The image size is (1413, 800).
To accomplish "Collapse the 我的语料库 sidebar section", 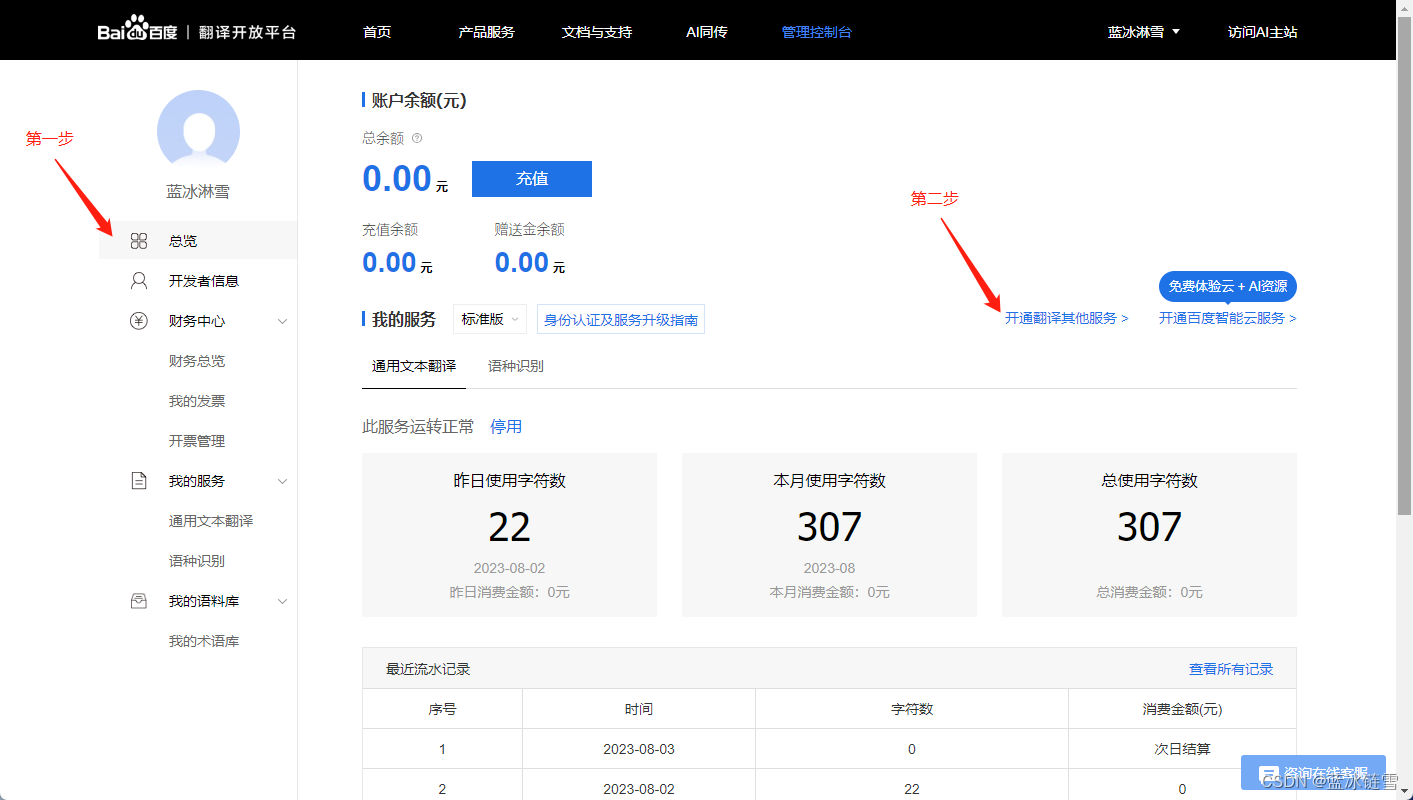I will [x=282, y=601].
